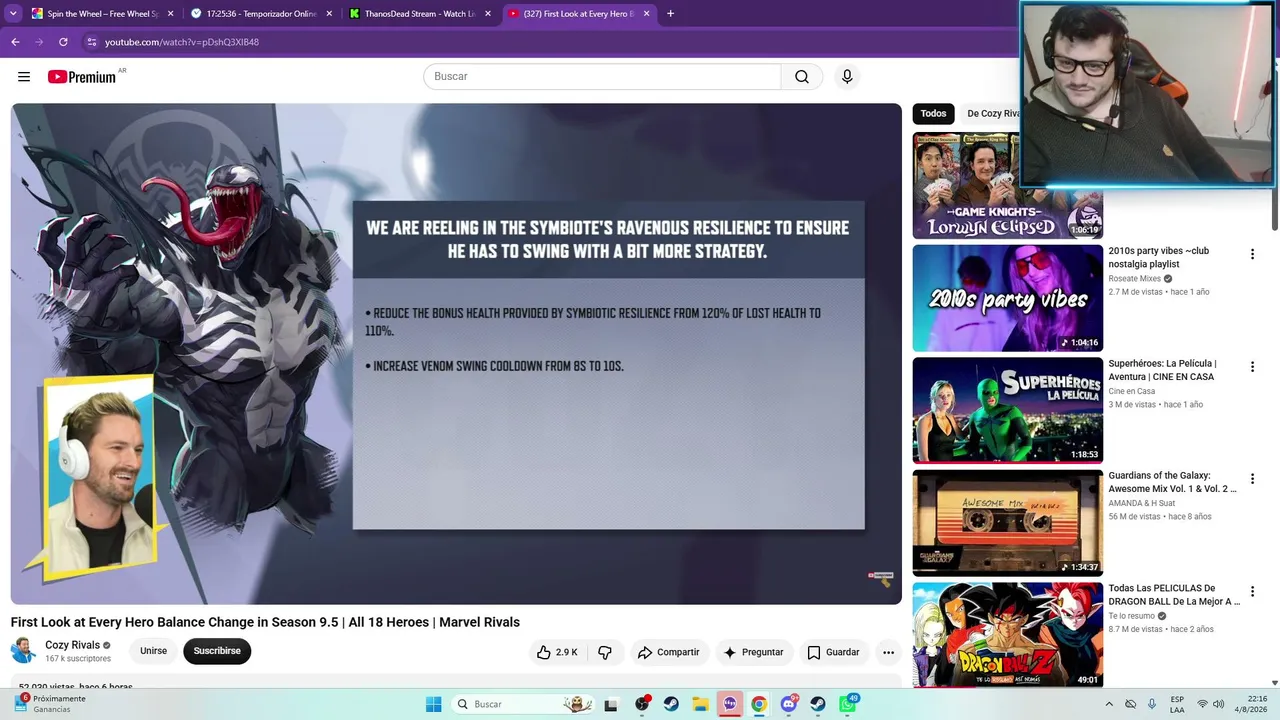Go to YouTube Premium home logo
Screen dimensions: 1280x720
pyautogui.click(x=82, y=77)
